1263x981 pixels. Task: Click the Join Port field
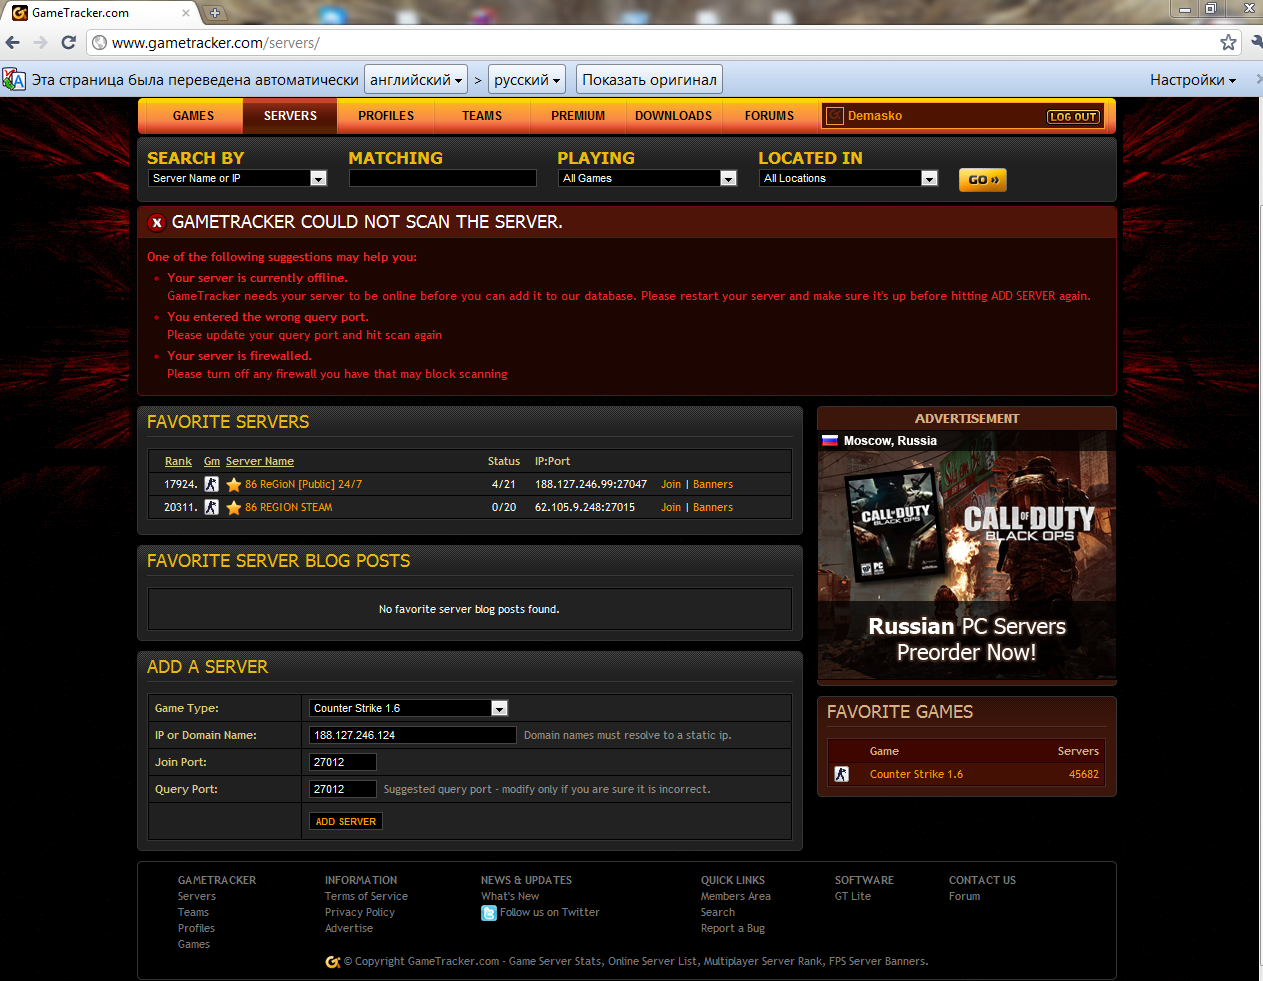click(343, 762)
